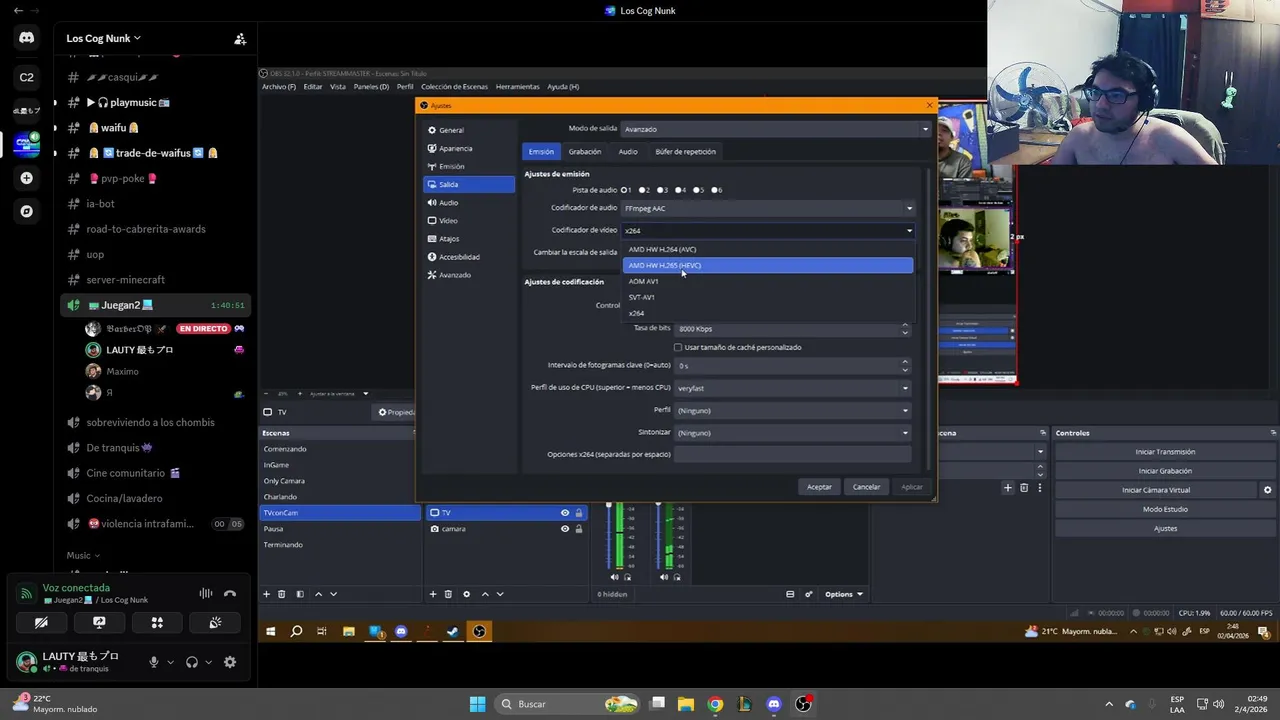Open the Audio settings category in sidebar
The image size is (1280, 720).
469,202
